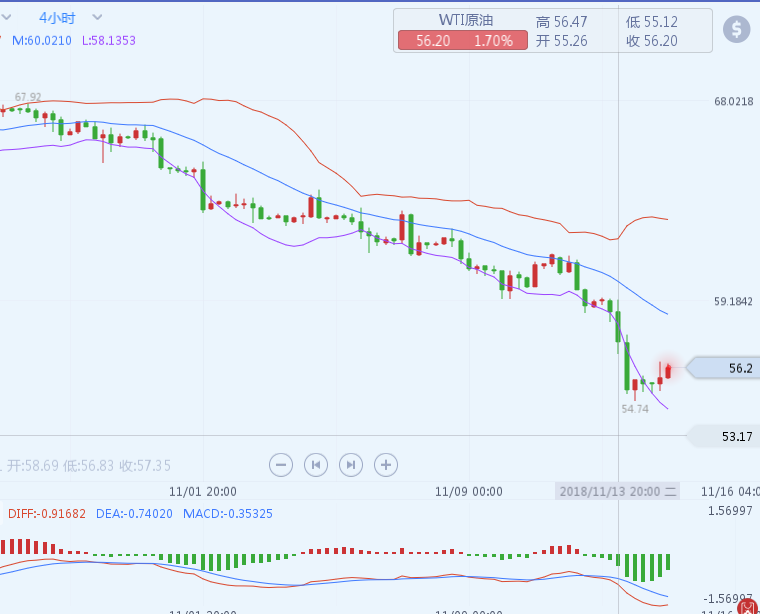Open the 4小时 timeframe dropdown
Image resolution: width=760 pixels, height=614 pixels.
pos(57,17)
